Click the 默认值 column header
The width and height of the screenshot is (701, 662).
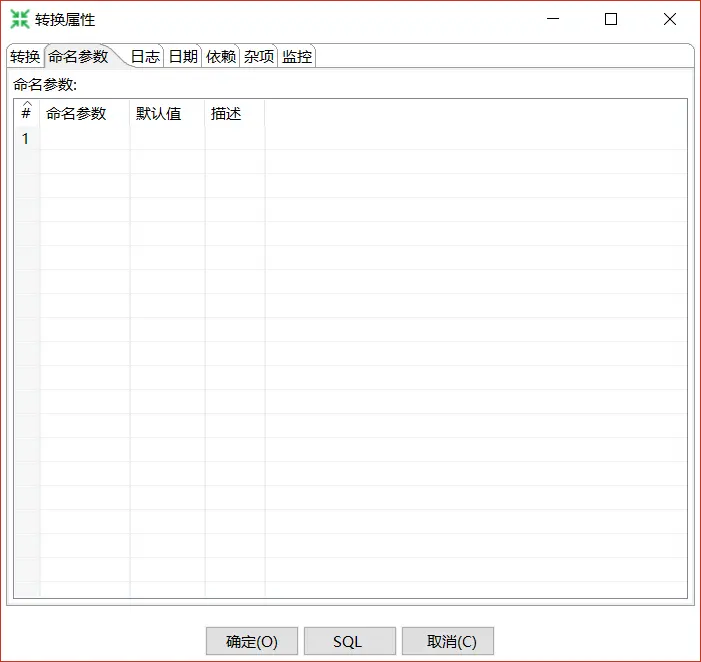coord(168,113)
